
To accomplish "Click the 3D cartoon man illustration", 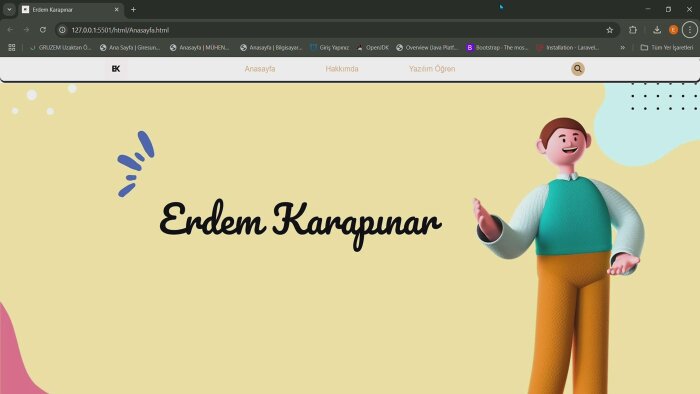I will (x=560, y=255).
